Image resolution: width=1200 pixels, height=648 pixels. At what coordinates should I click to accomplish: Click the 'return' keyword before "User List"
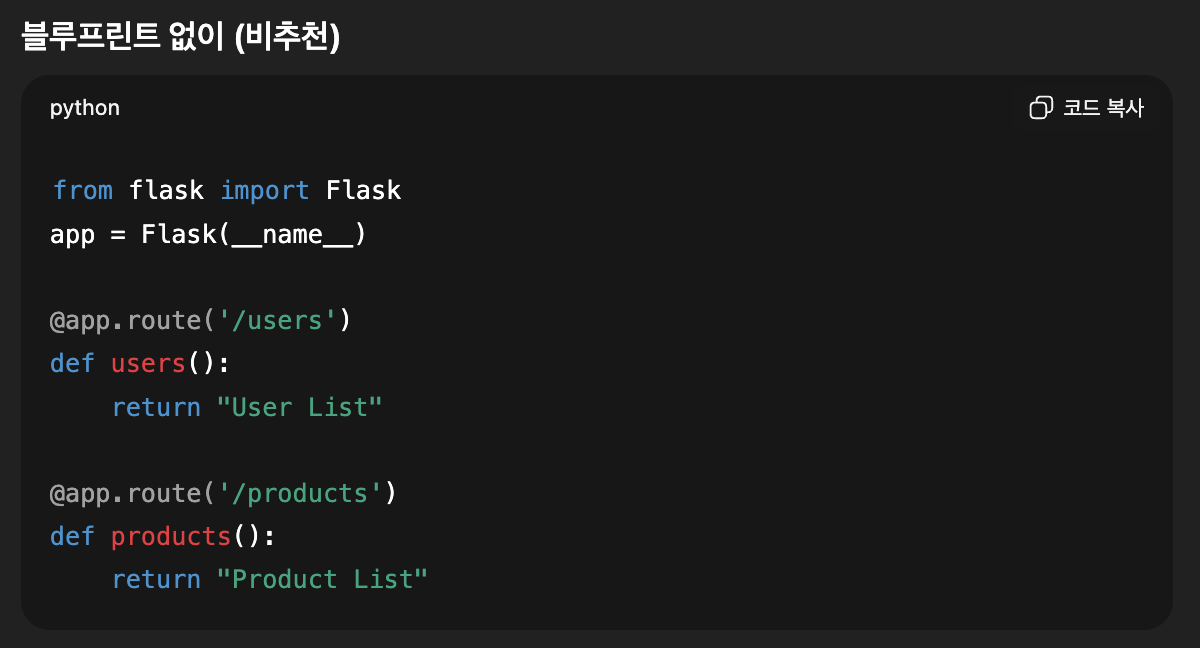156,407
